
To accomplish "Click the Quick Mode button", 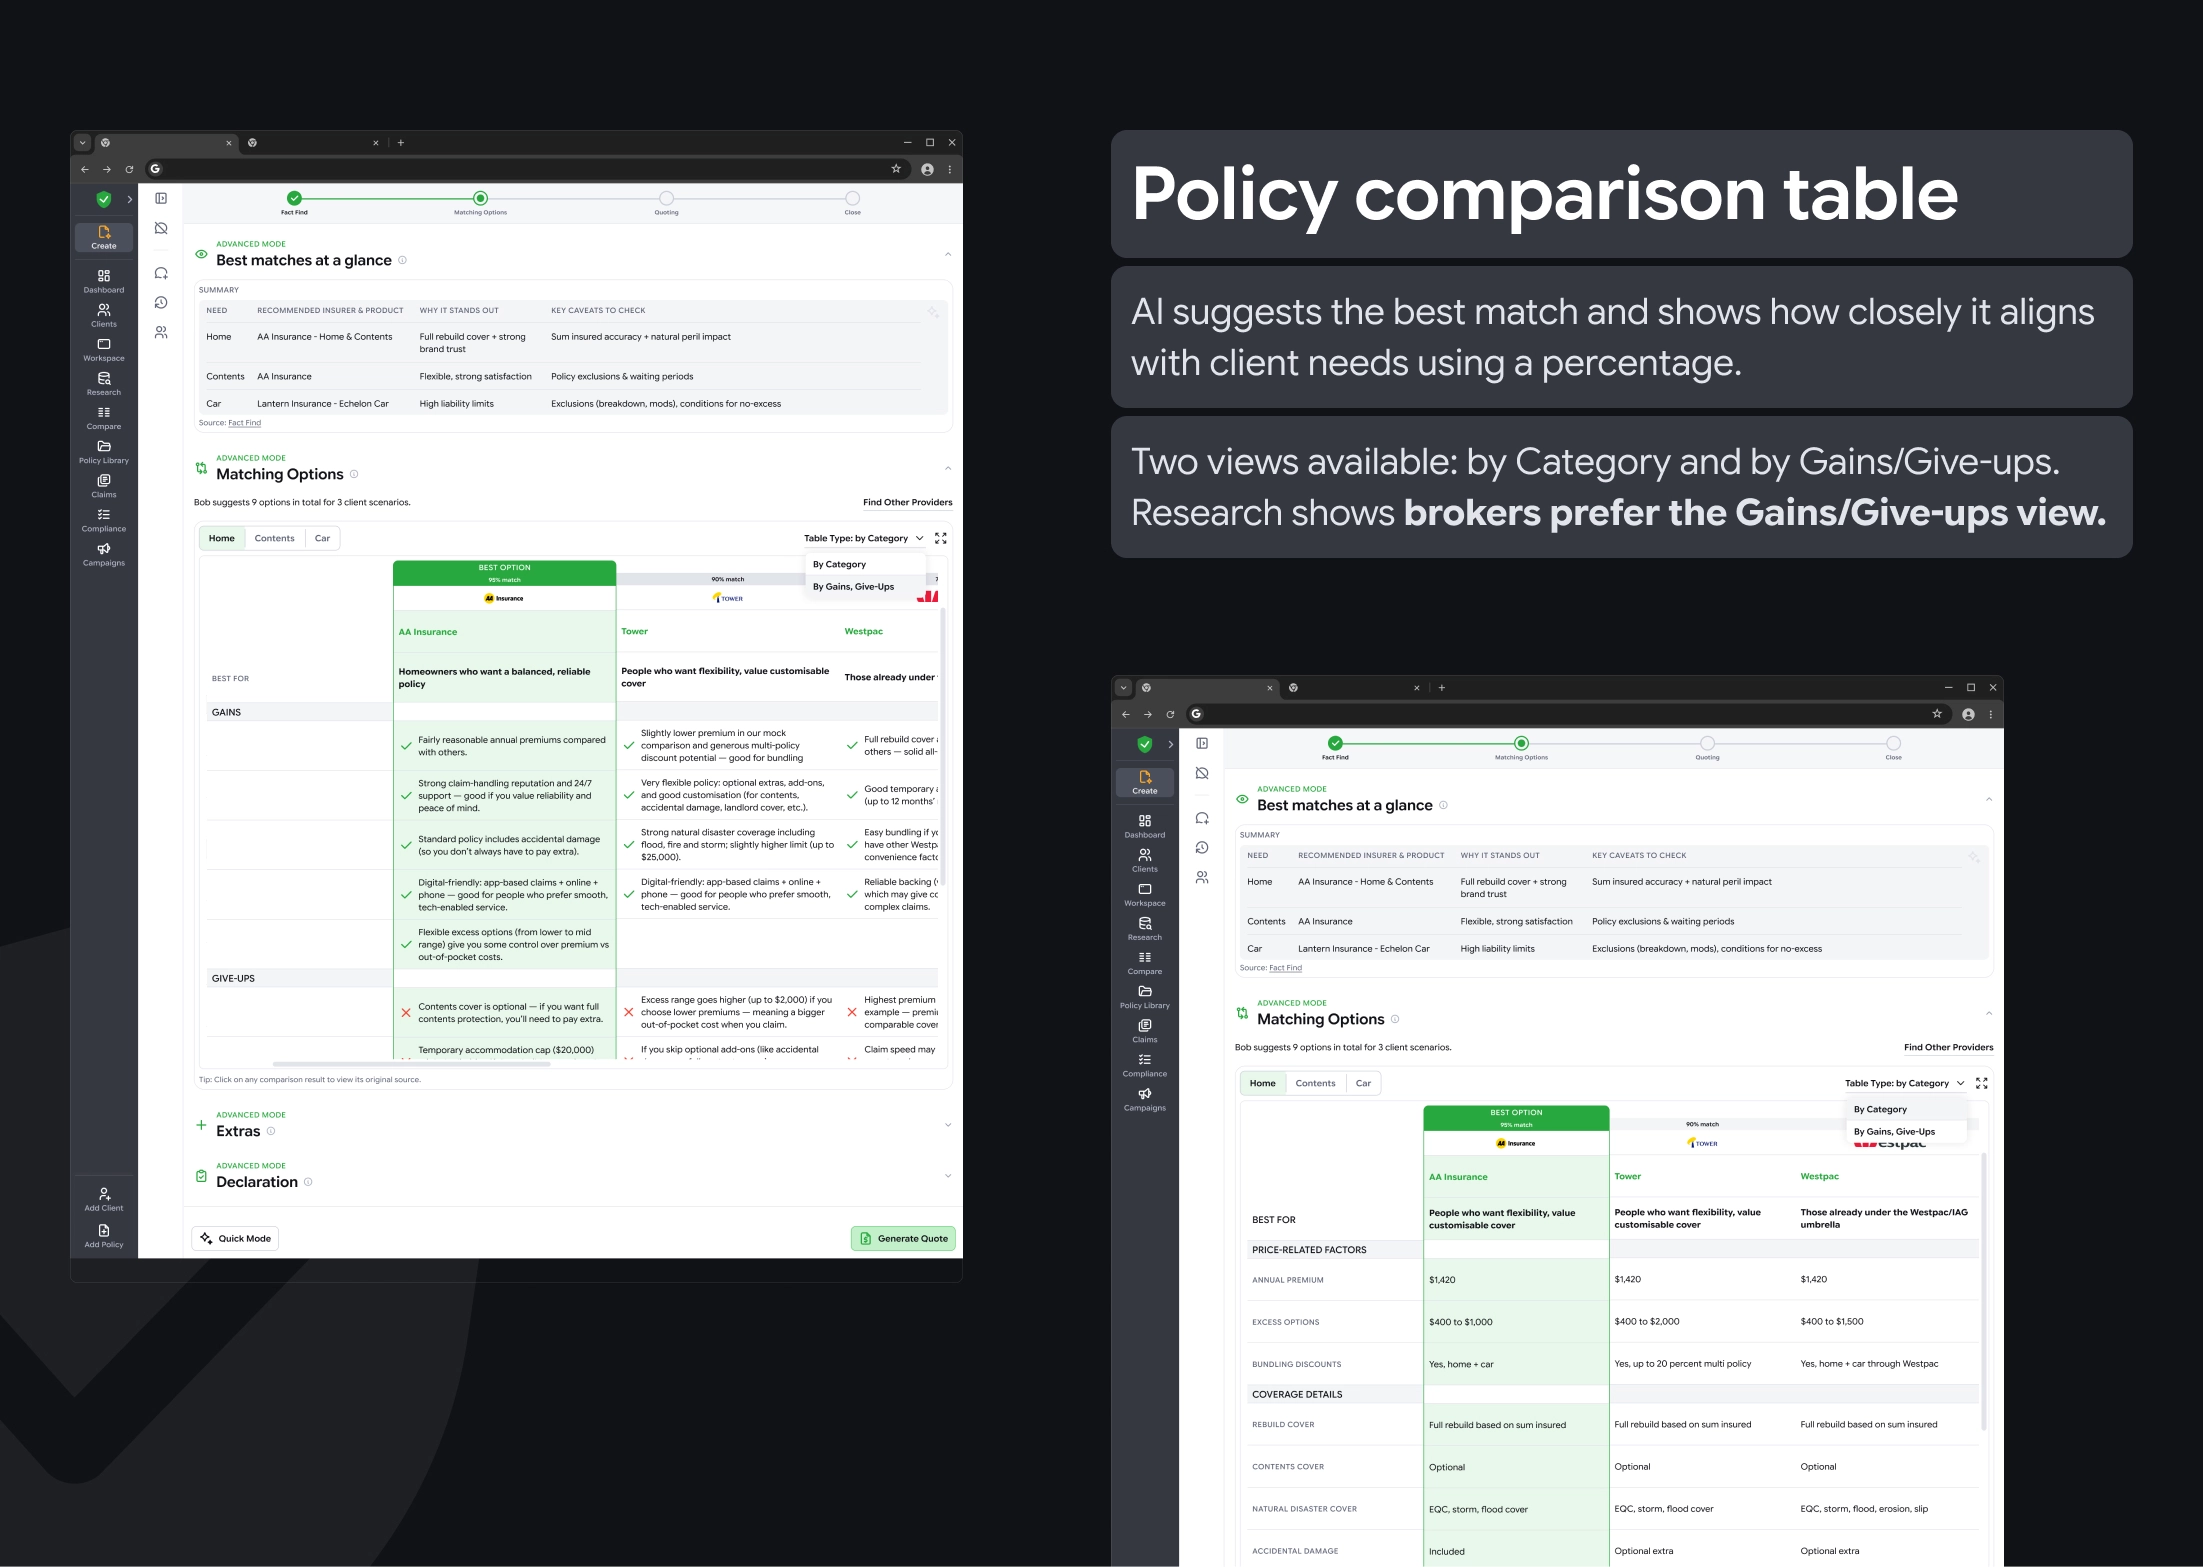I will (236, 1238).
